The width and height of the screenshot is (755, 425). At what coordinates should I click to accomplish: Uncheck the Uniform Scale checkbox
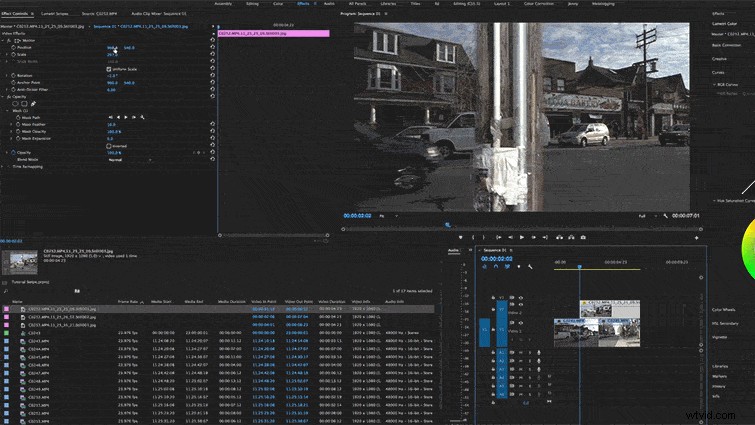click(108, 69)
